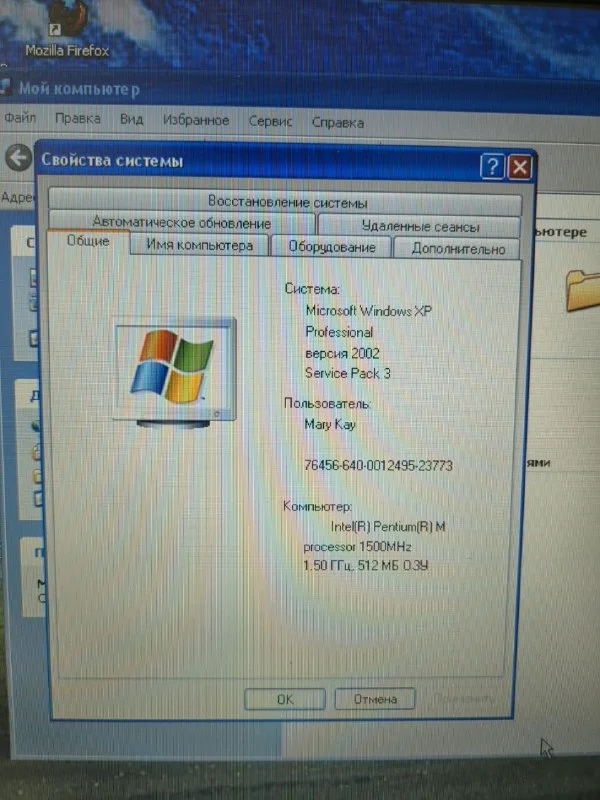Click the help question mark button
600x800 pixels.
click(492, 166)
